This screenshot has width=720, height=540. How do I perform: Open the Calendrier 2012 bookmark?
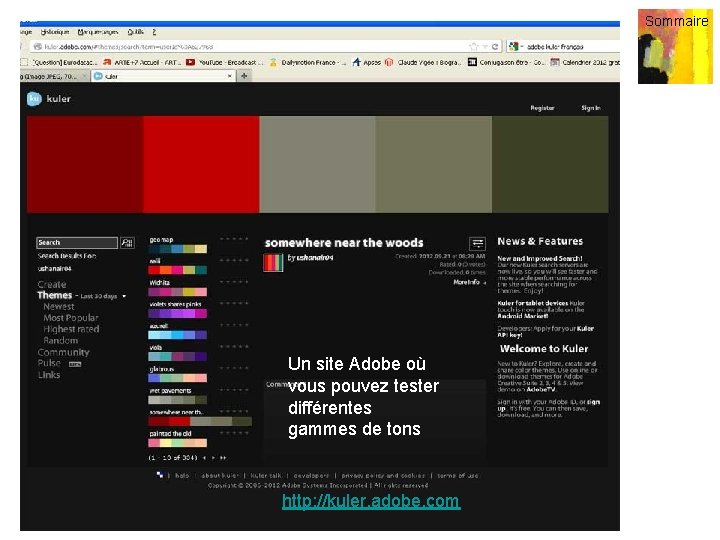(585, 62)
